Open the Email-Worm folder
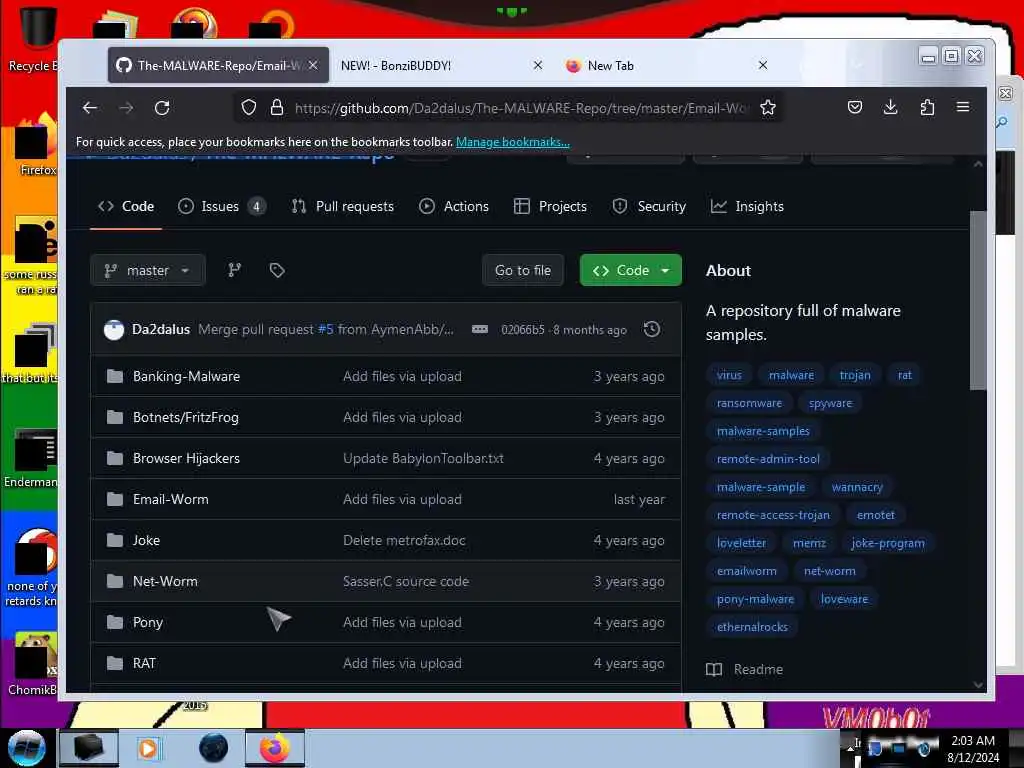Viewport: 1024px width, 768px height. coord(170,500)
